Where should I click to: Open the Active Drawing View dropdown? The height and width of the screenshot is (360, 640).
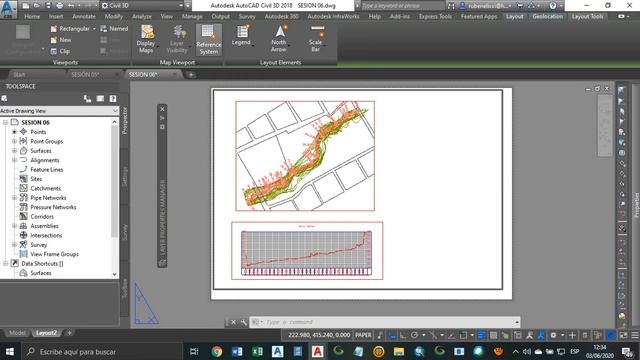click(x=59, y=111)
